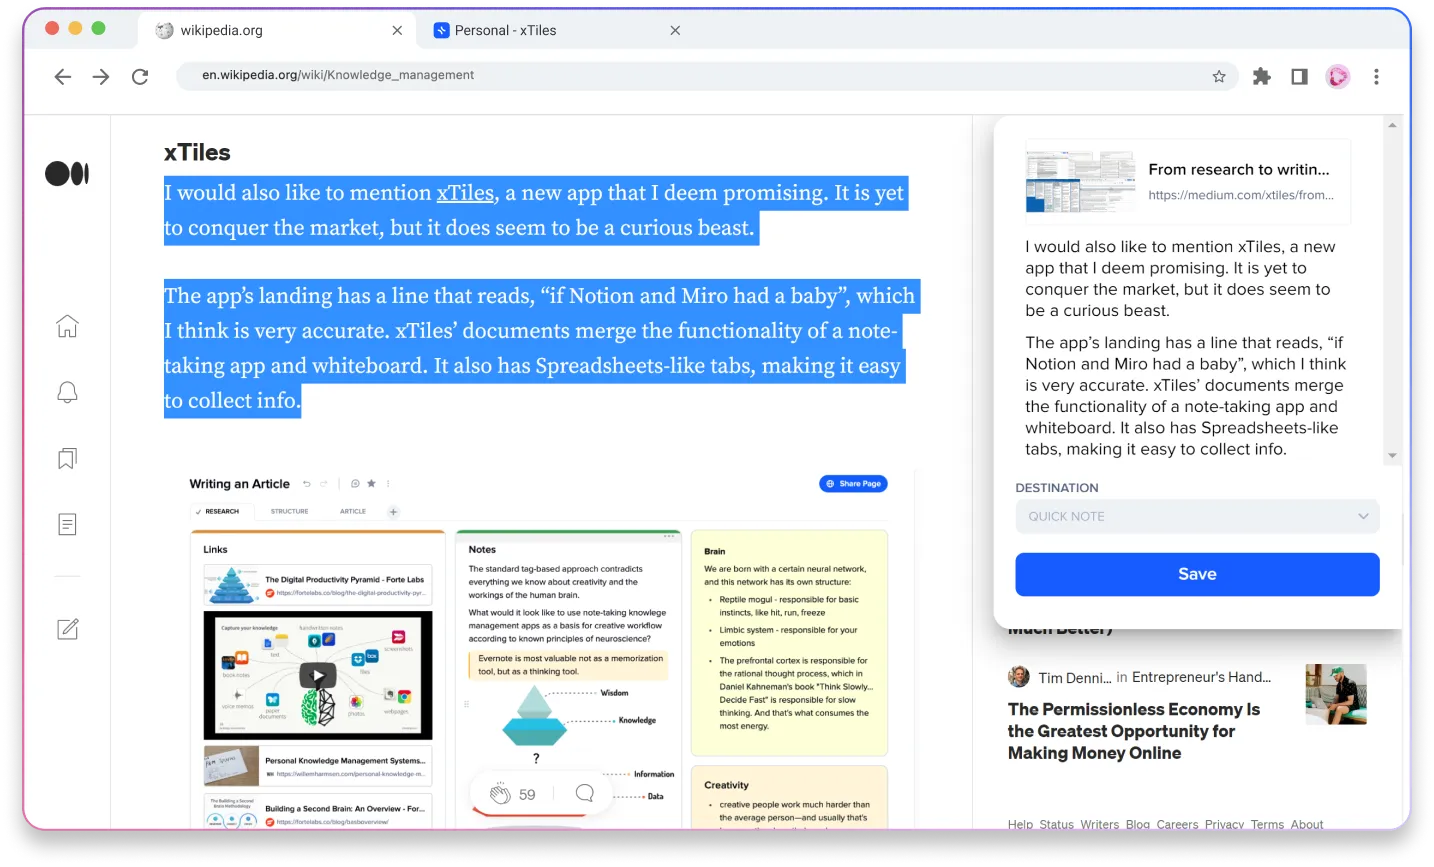Click the Writers footer link
The width and height of the screenshot is (1434, 867).
click(1099, 824)
